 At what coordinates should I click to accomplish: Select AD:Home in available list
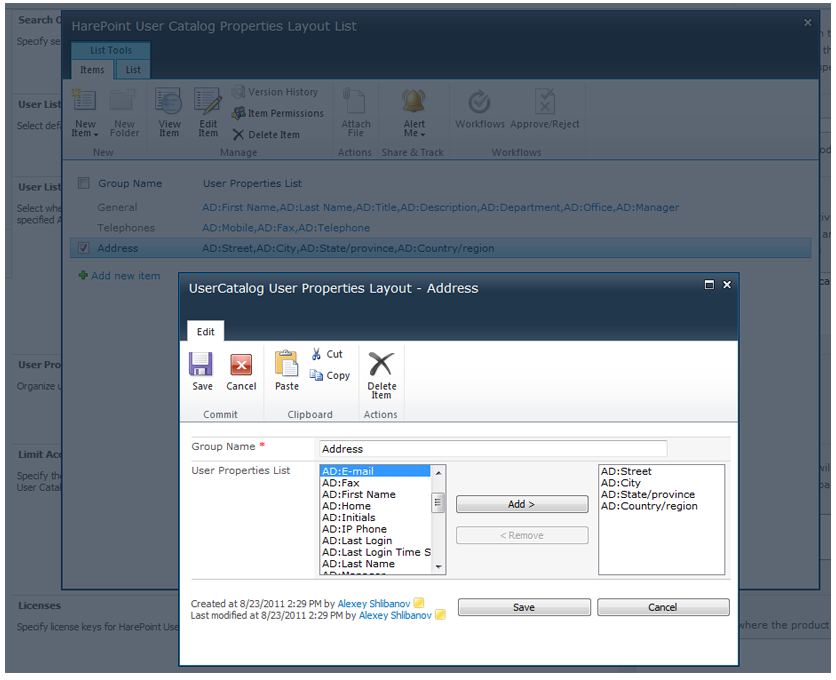375,506
